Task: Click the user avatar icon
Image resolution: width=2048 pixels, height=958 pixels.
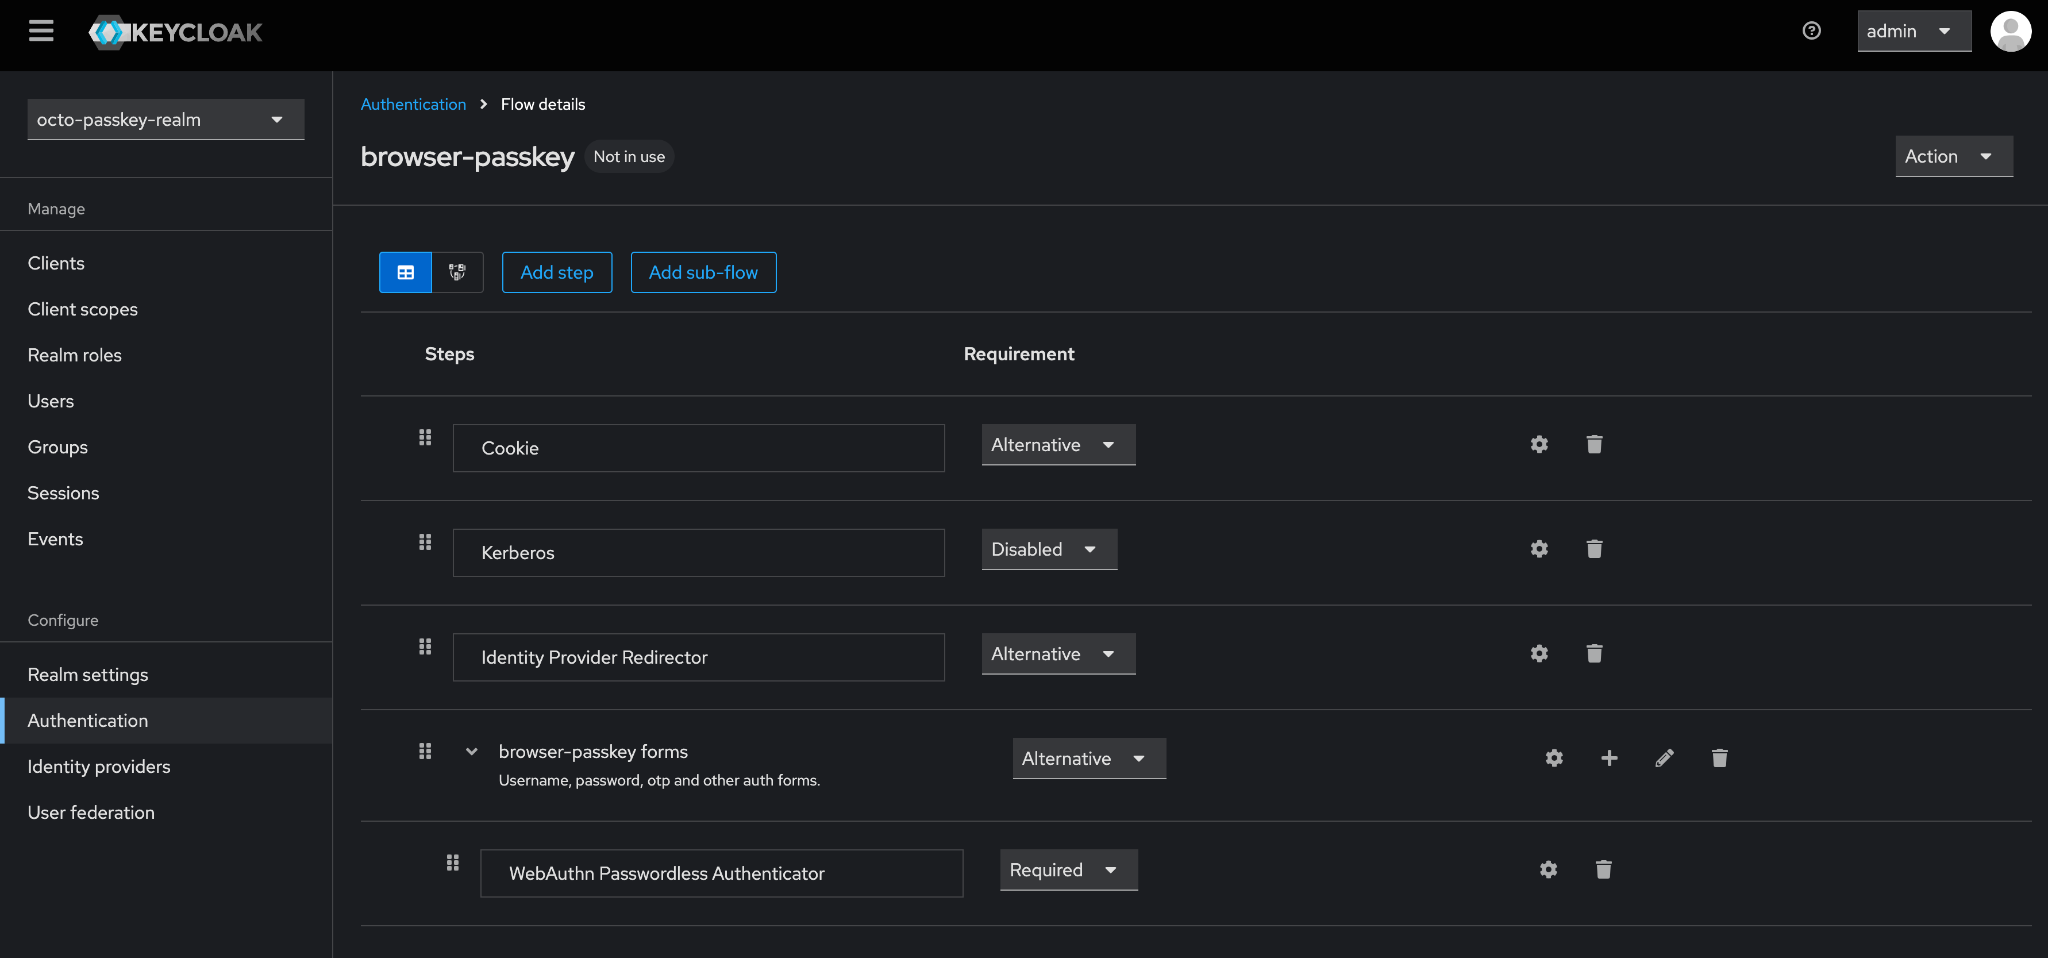Action: point(2010,31)
